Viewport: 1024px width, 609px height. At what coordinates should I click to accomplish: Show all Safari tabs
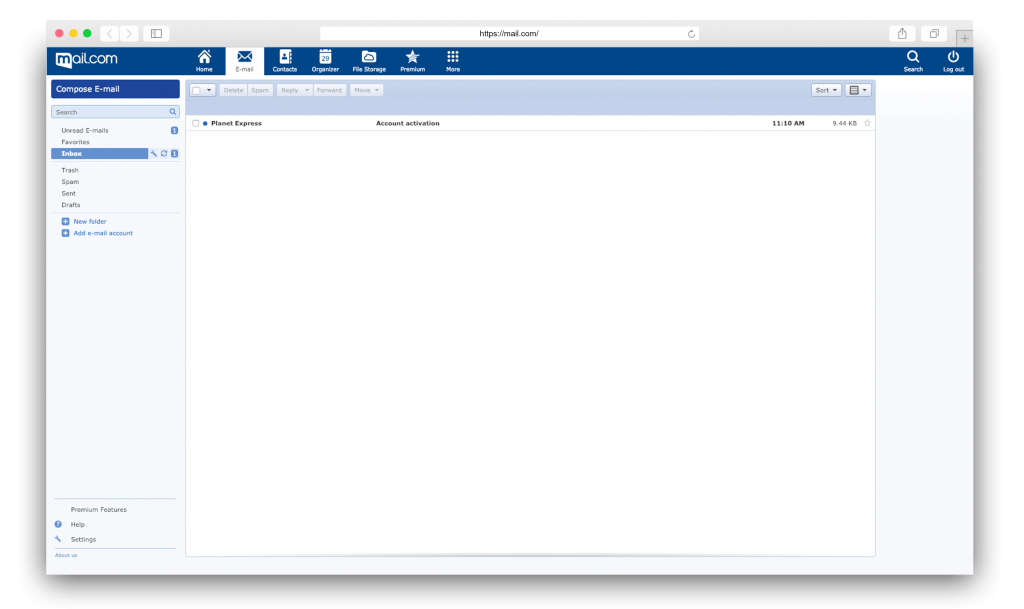coord(935,33)
